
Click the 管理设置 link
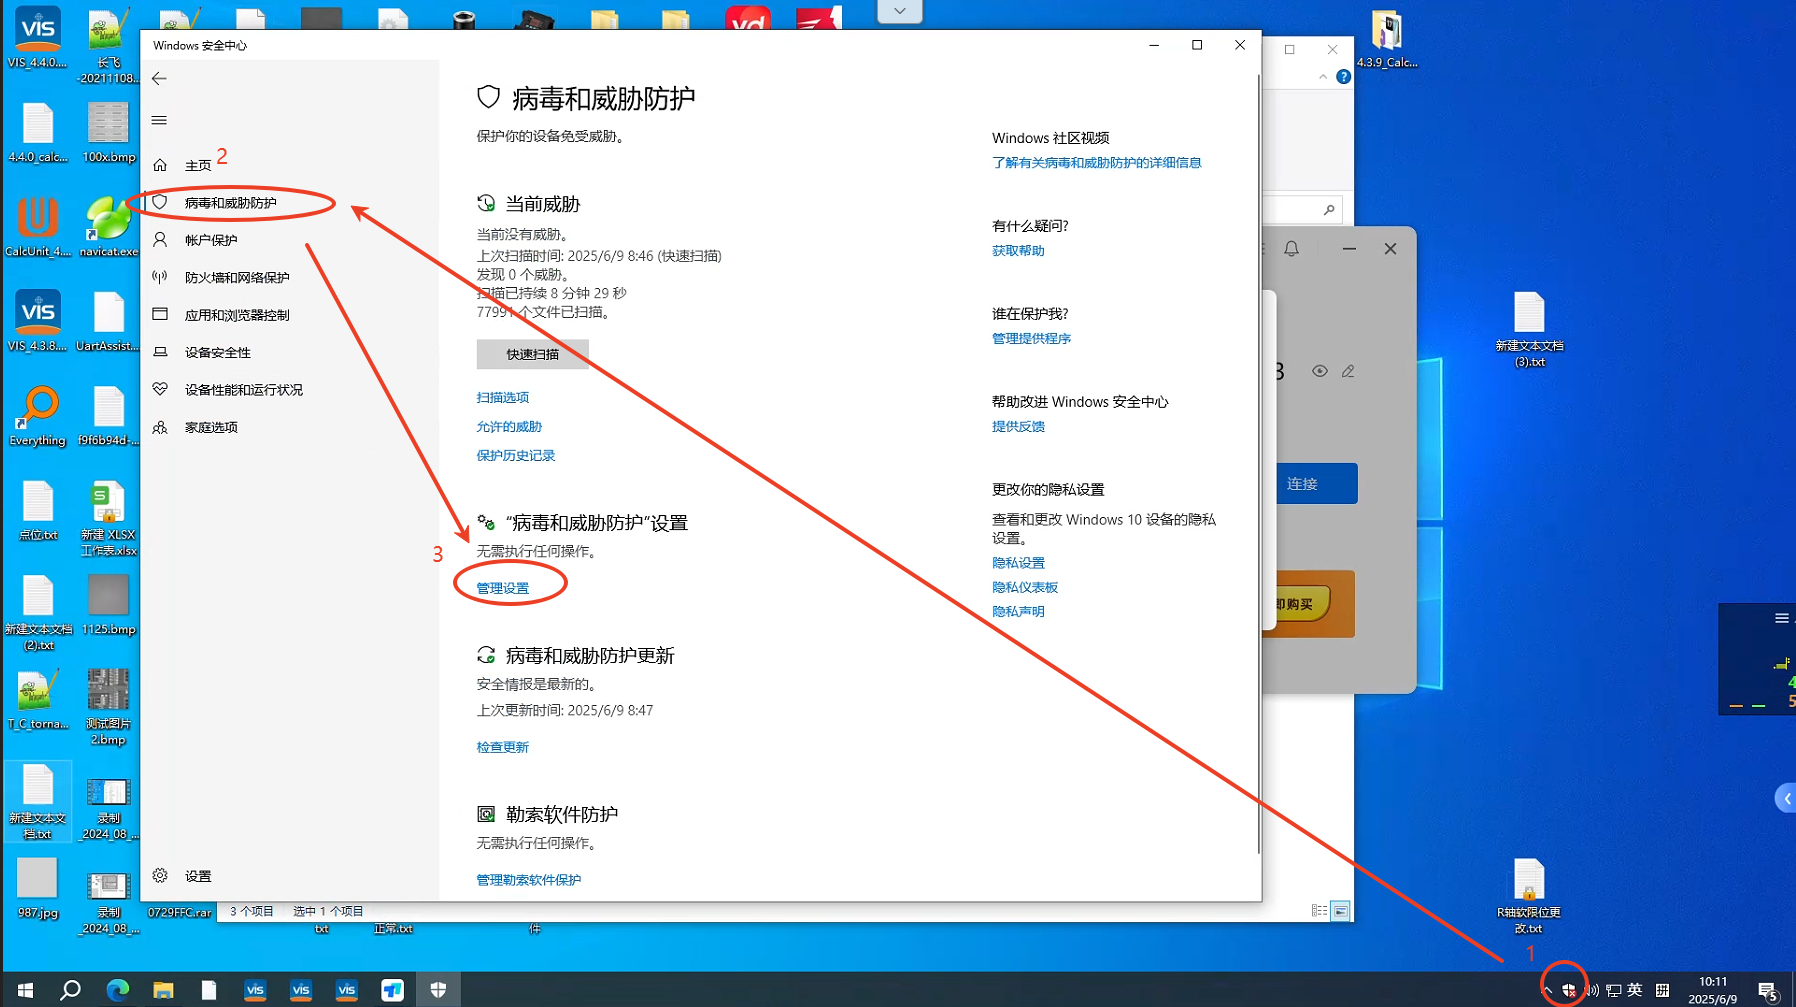(503, 588)
